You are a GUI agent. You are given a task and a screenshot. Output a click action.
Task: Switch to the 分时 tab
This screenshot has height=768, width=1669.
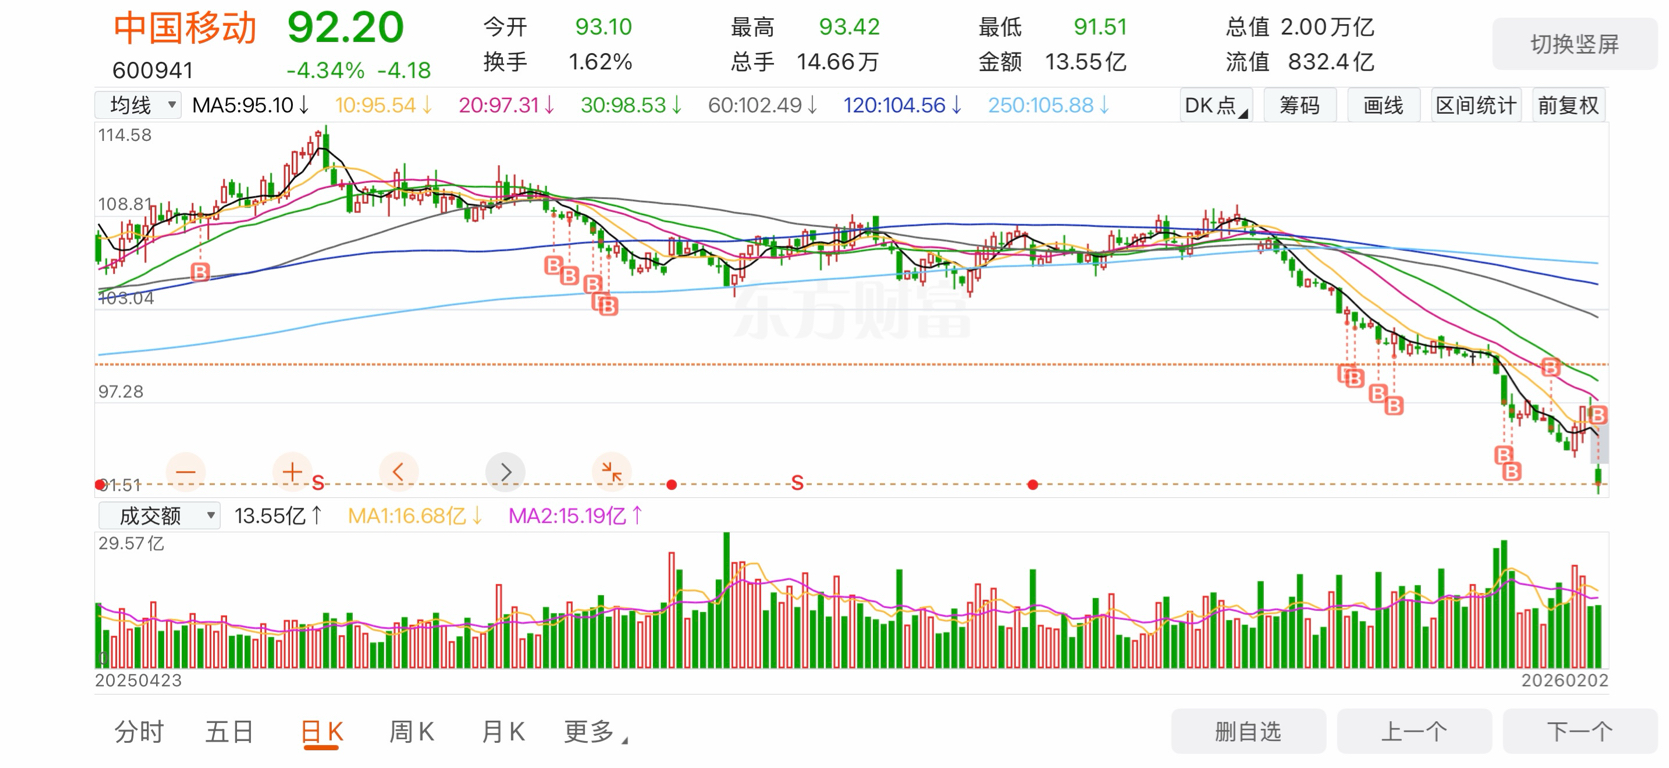[139, 732]
